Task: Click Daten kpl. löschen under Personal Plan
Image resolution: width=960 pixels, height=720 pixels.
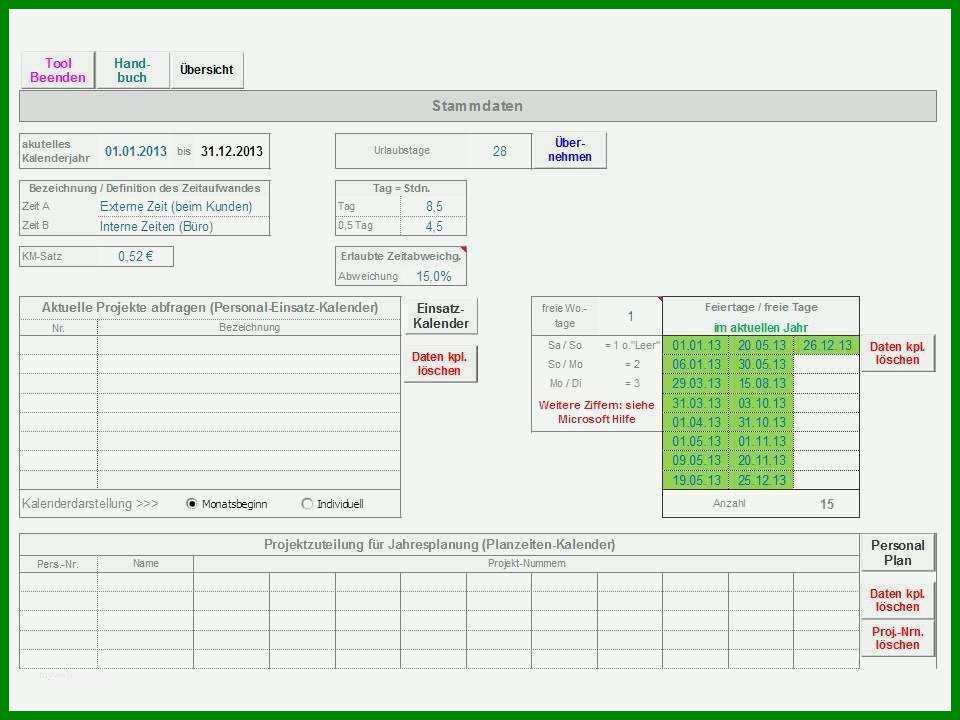Action: click(898, 600)
